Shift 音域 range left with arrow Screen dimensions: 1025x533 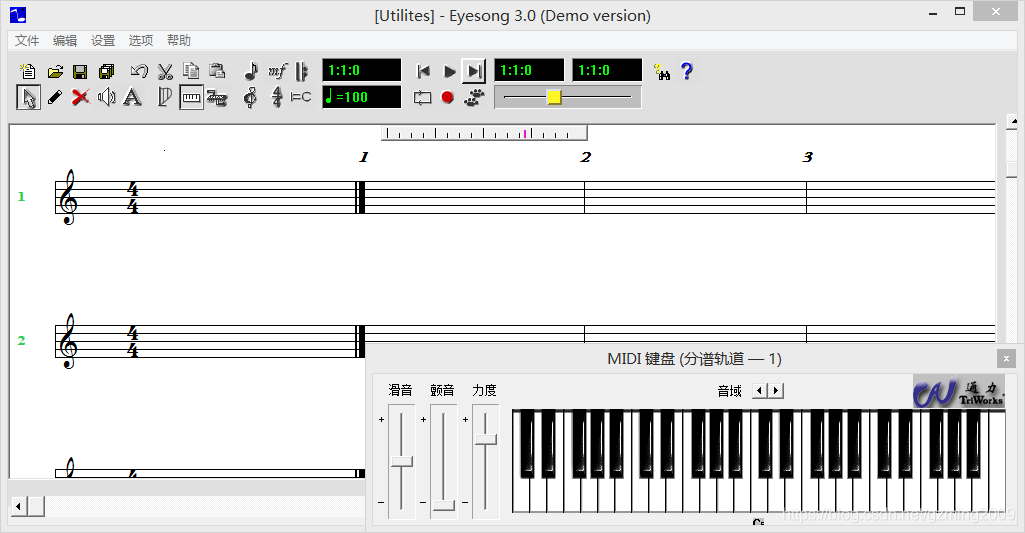[760, 390]
